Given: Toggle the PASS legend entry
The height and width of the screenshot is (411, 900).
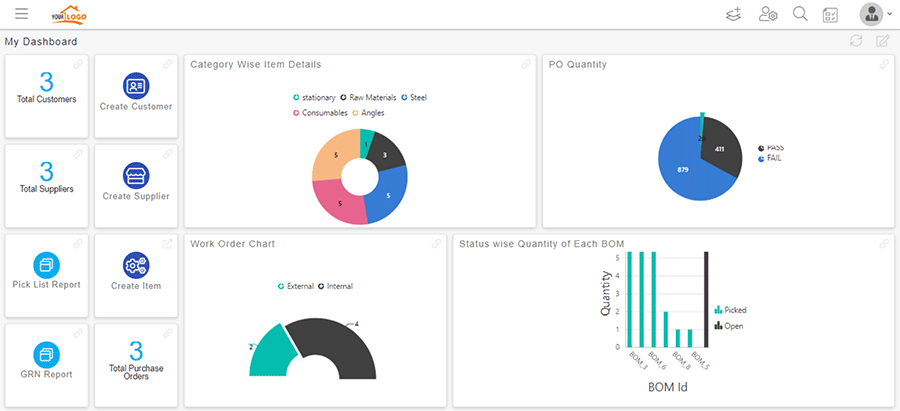Looking at the screenshot, I should 771,148.
